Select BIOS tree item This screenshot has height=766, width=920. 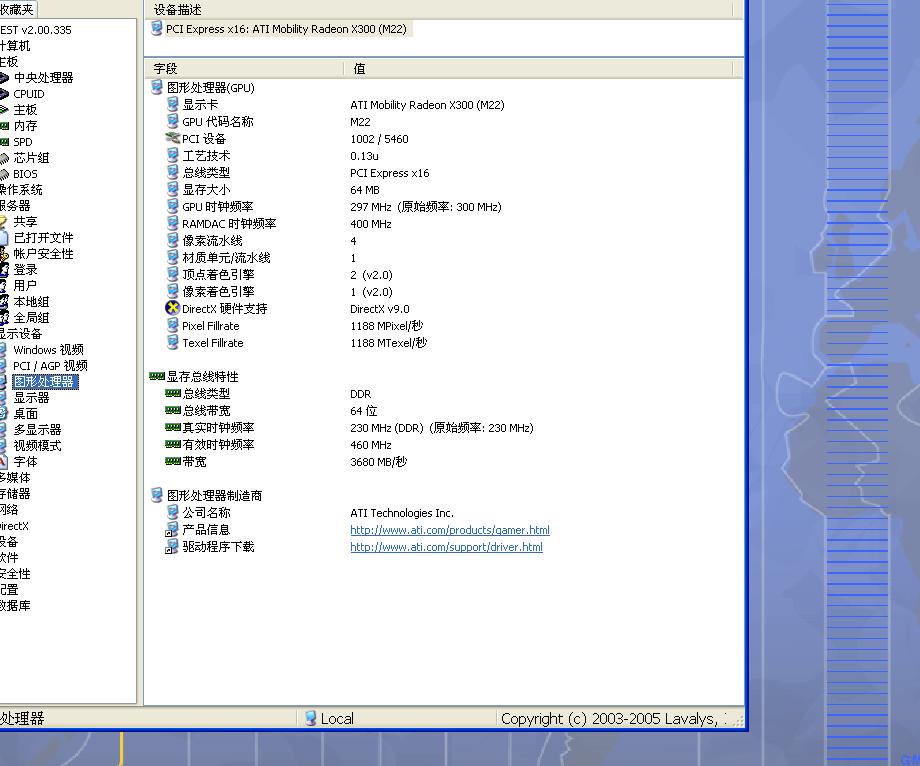(x=25, y=174)
